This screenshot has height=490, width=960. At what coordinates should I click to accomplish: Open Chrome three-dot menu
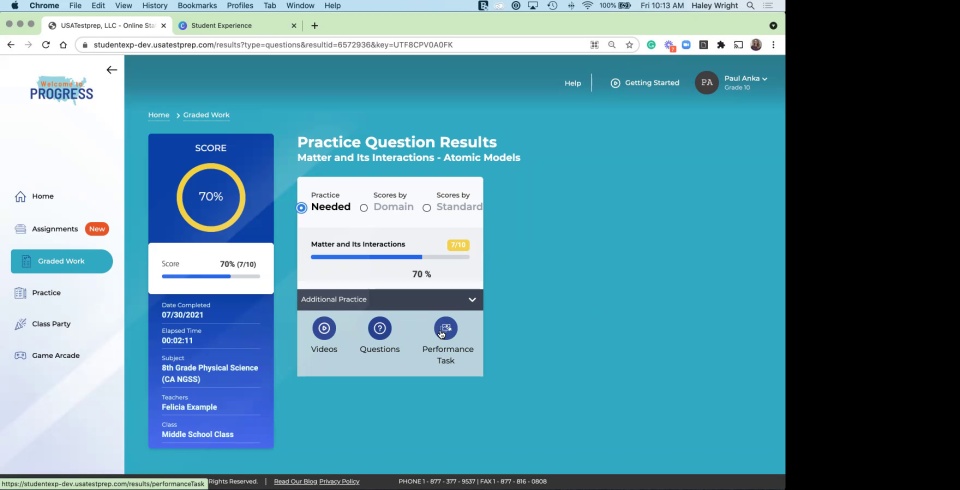[x=773, y=45]
